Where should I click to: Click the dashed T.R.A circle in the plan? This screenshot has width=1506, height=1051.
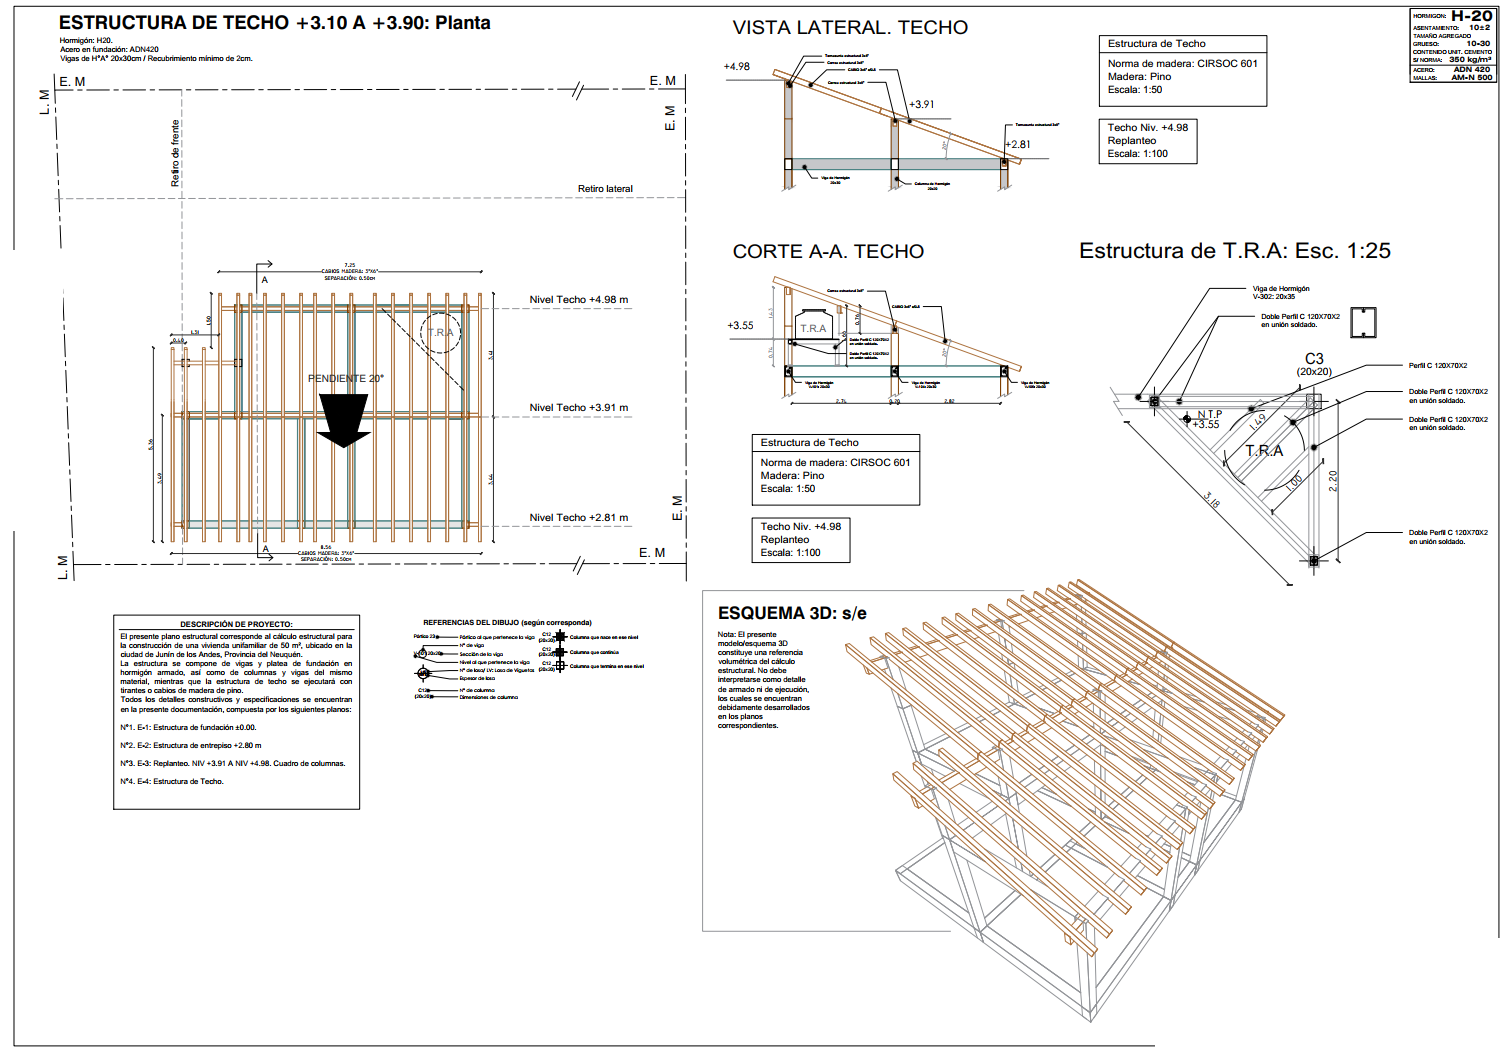click(440, 332)
